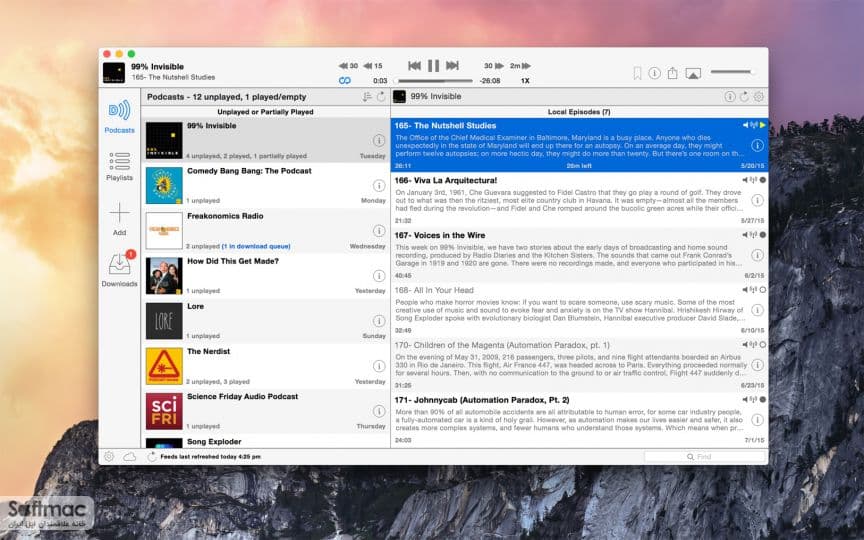Click the cloud sync icon in status bar
The width and height of the screenshot is (864, 540).
(129, 456)
